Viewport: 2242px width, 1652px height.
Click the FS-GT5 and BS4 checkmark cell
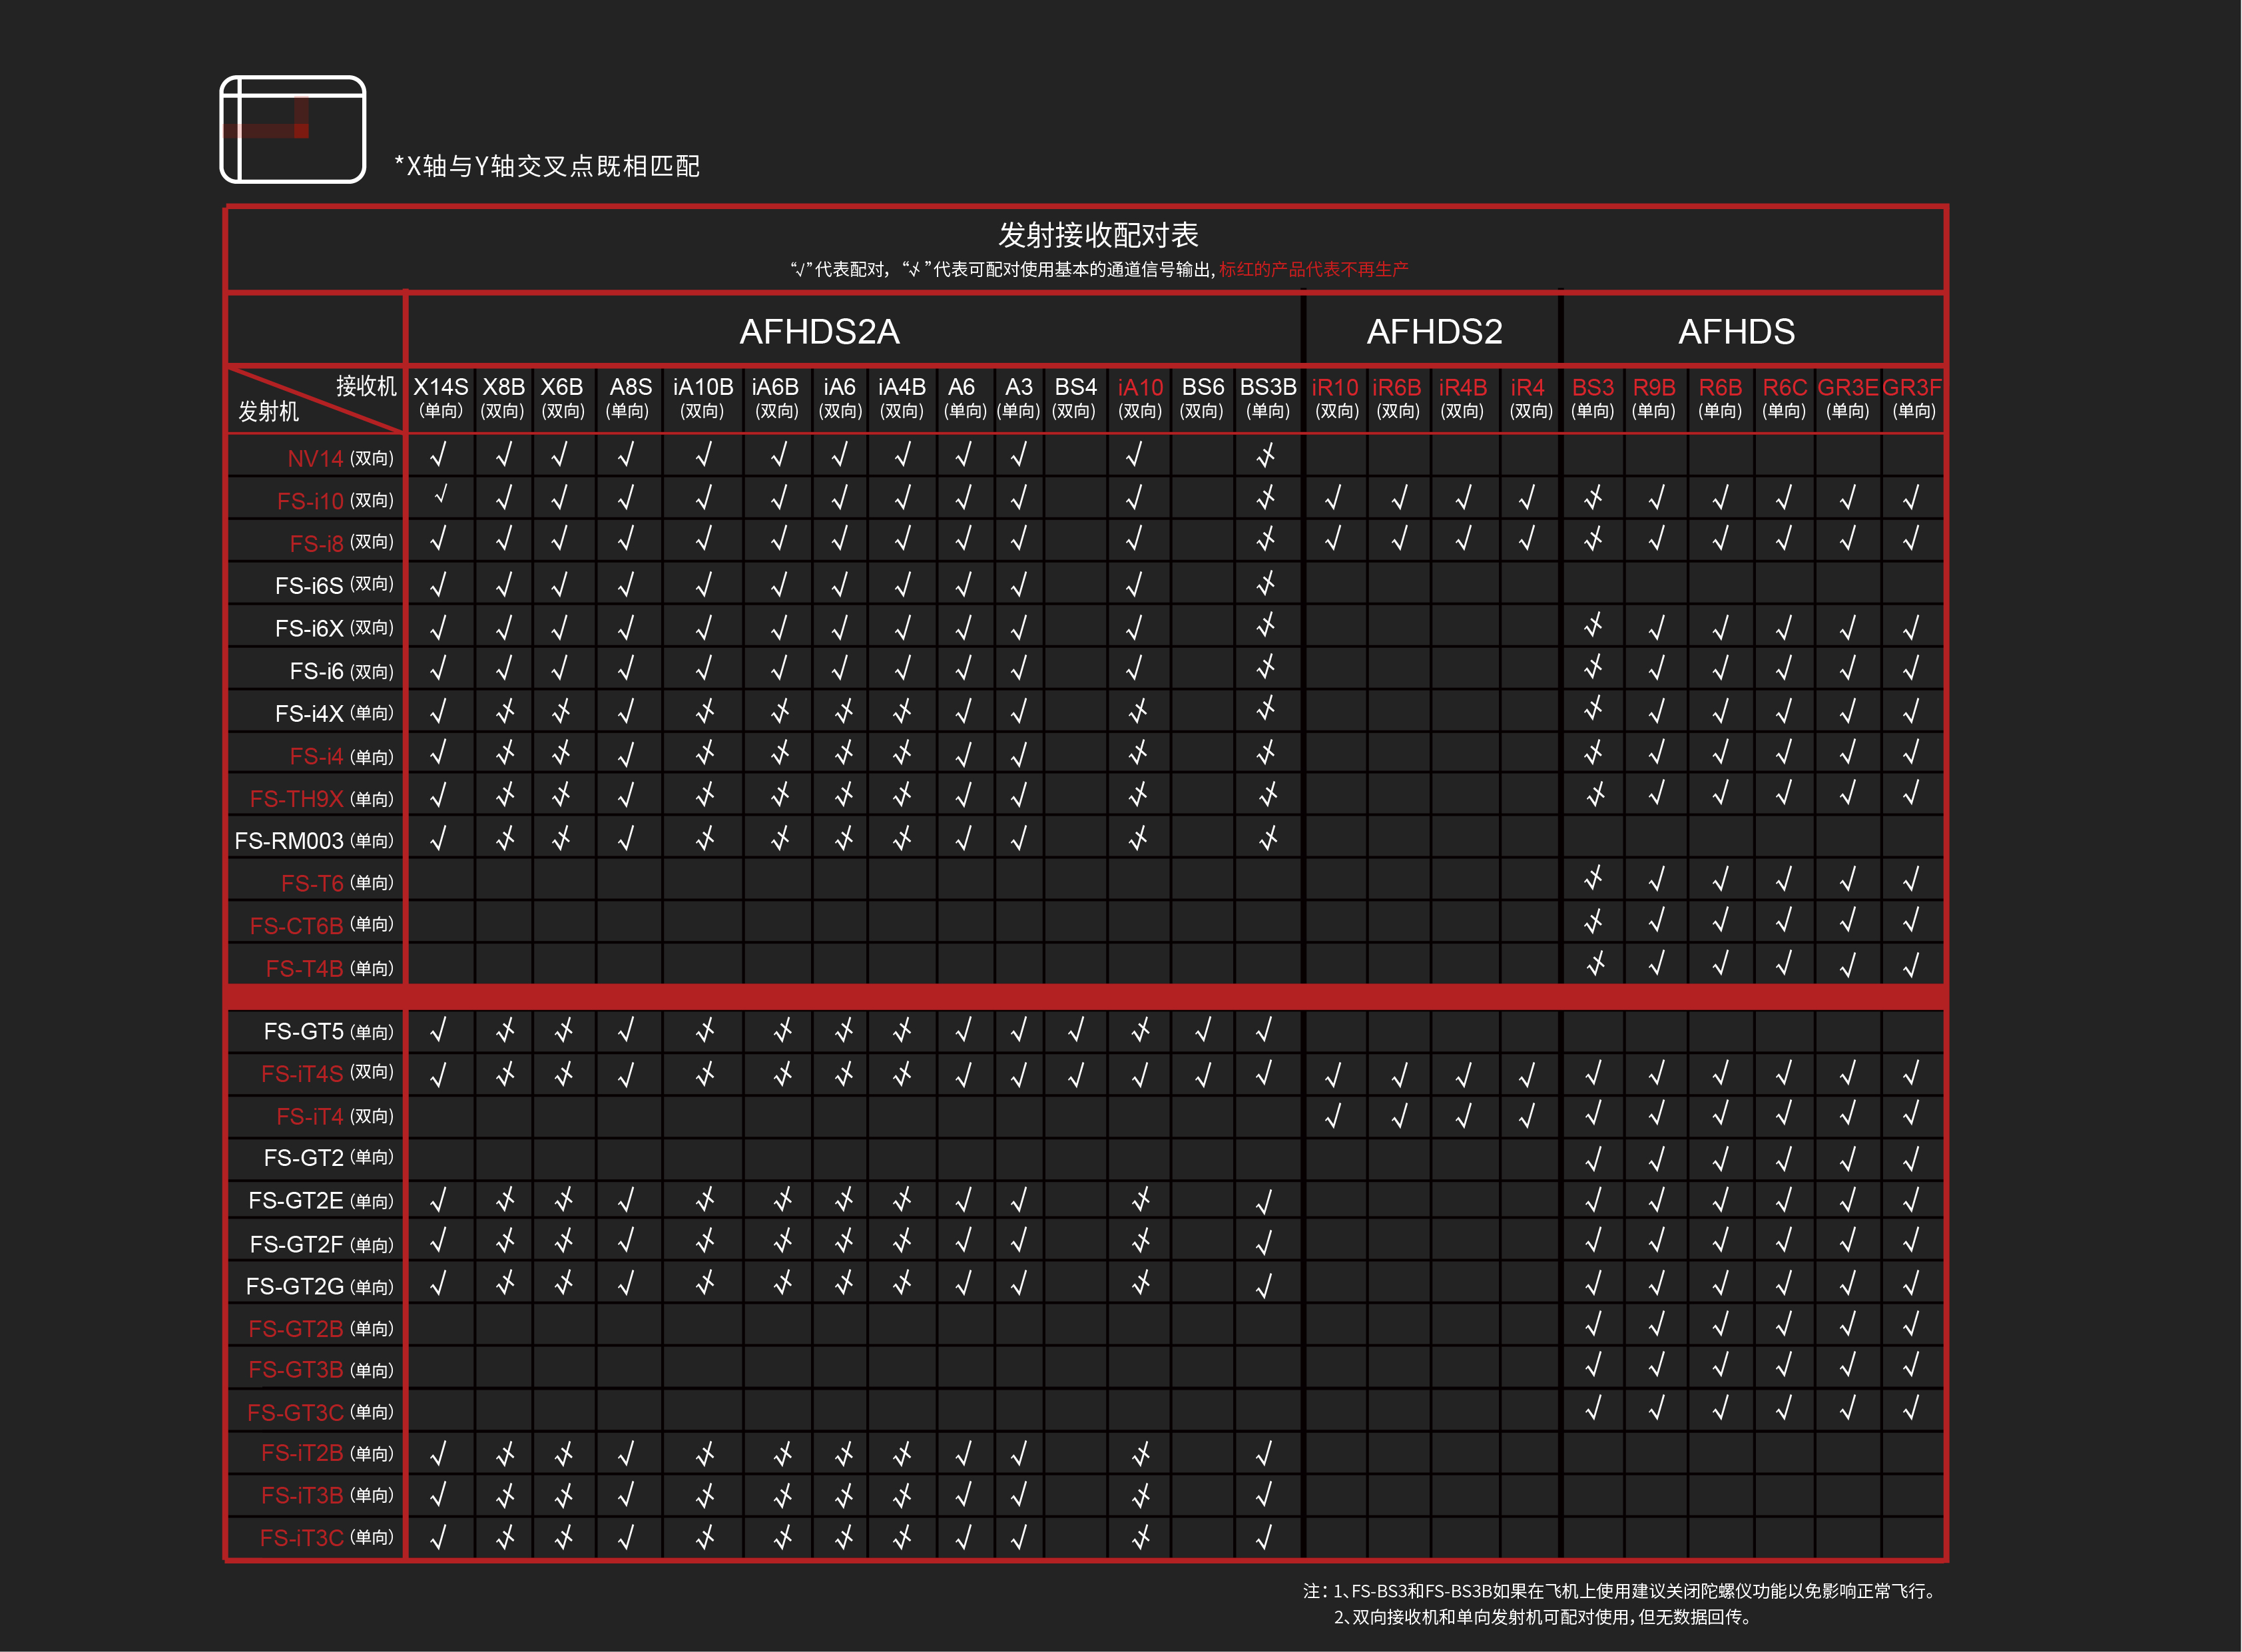click(1076, 1029)
